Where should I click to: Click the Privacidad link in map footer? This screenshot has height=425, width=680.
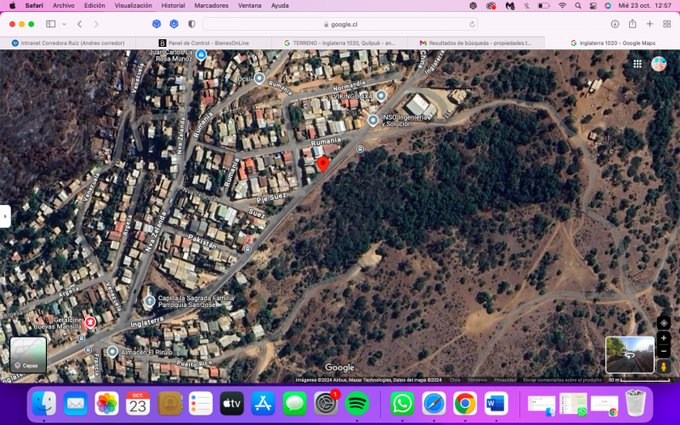505,380
